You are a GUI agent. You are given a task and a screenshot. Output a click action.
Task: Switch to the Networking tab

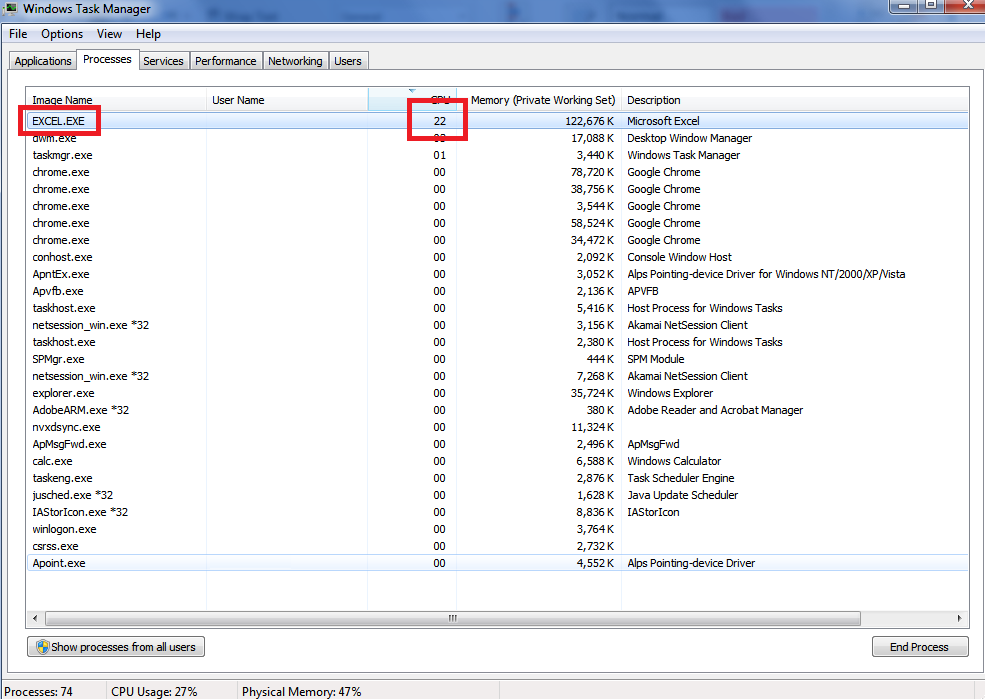pos(295,61)
